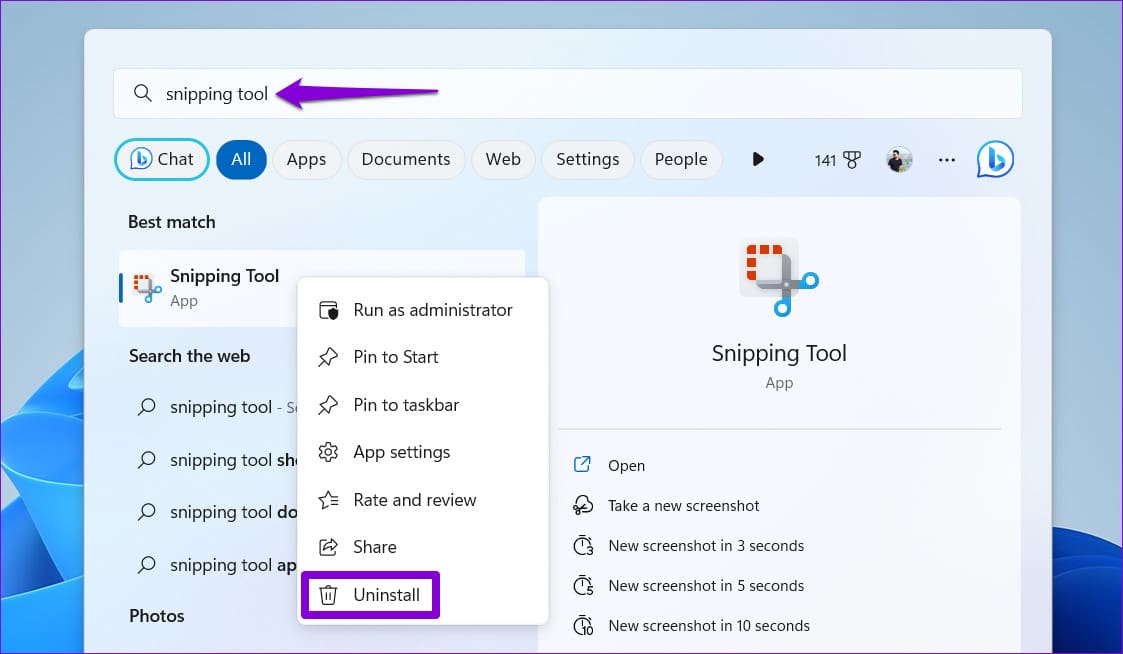Choose Share from context menu

423,547
